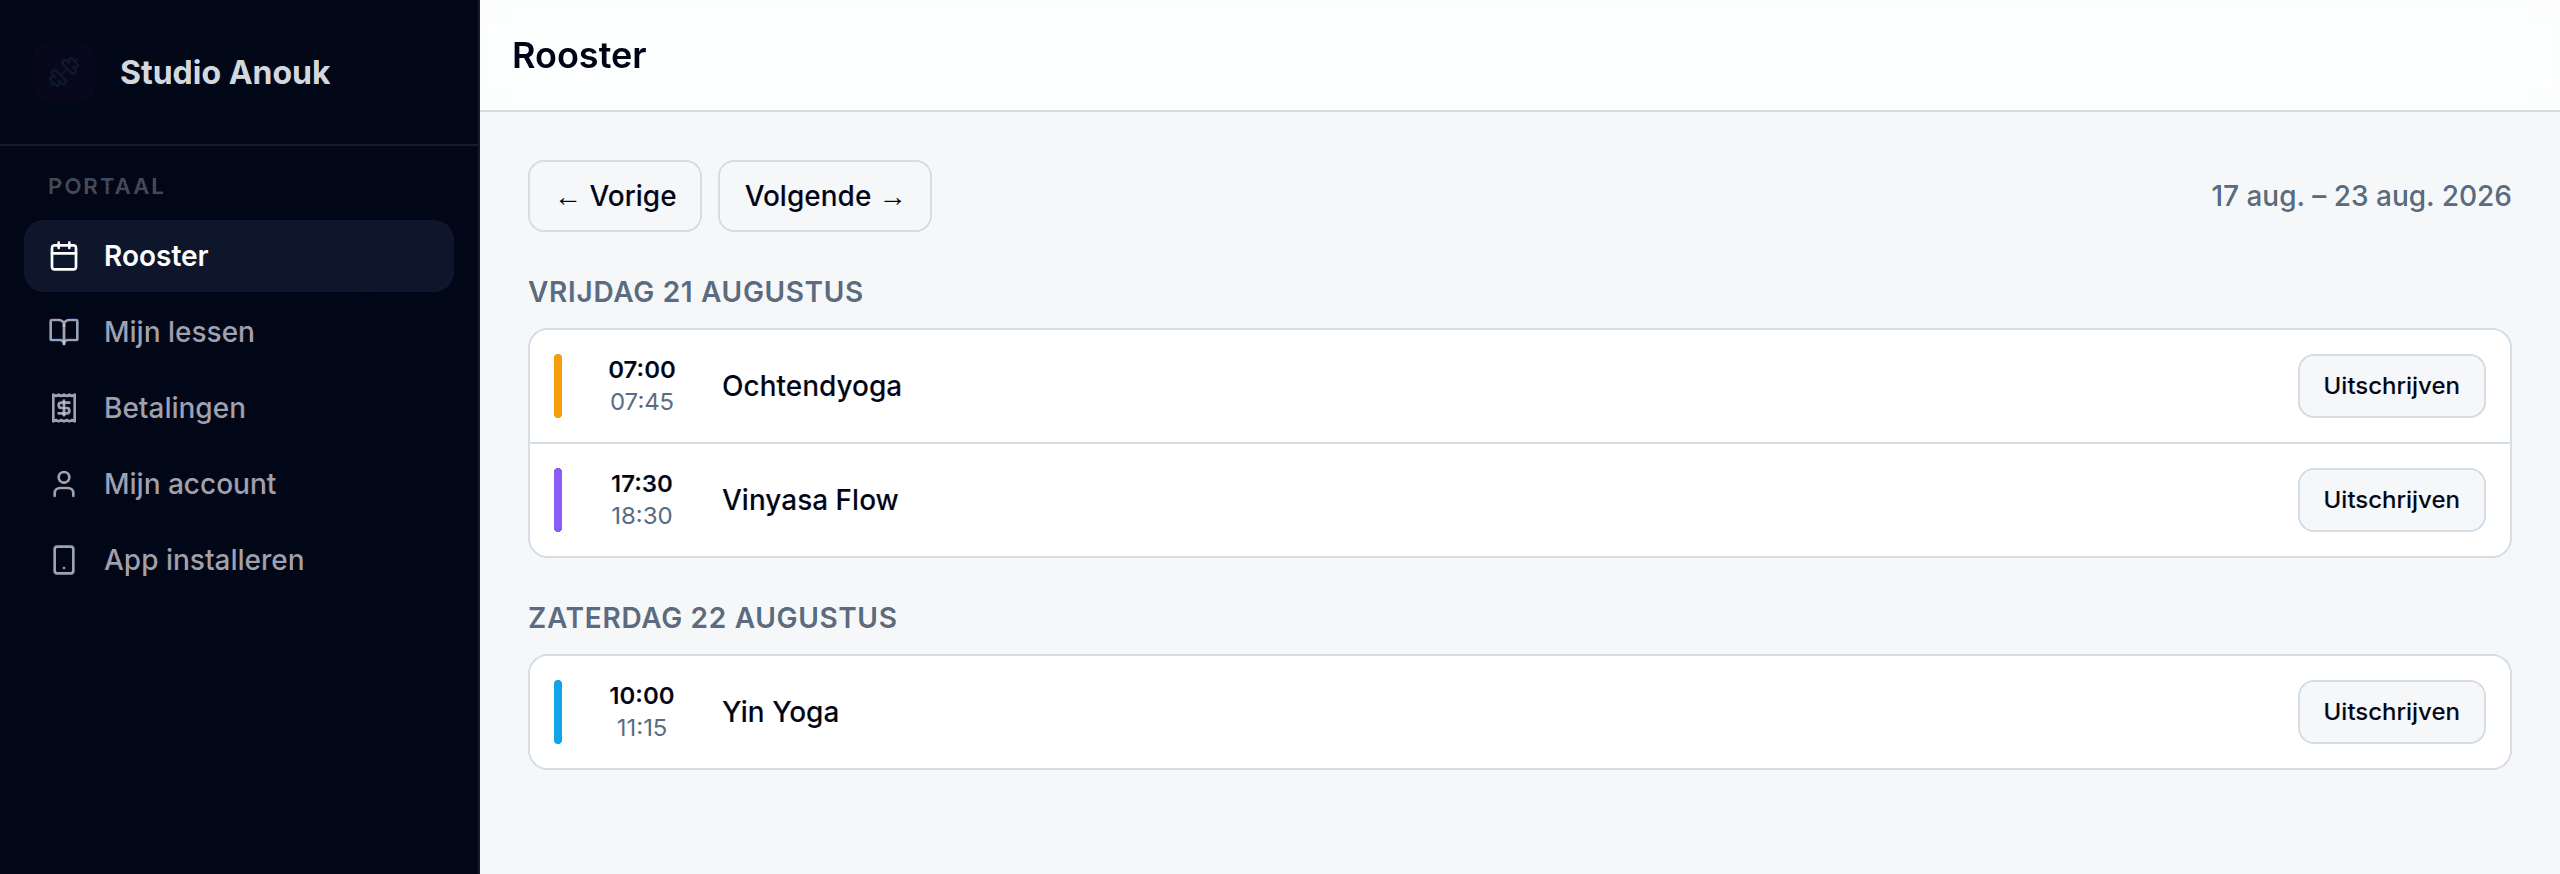Click the orange color bar of Ochtendyoga

558,386
